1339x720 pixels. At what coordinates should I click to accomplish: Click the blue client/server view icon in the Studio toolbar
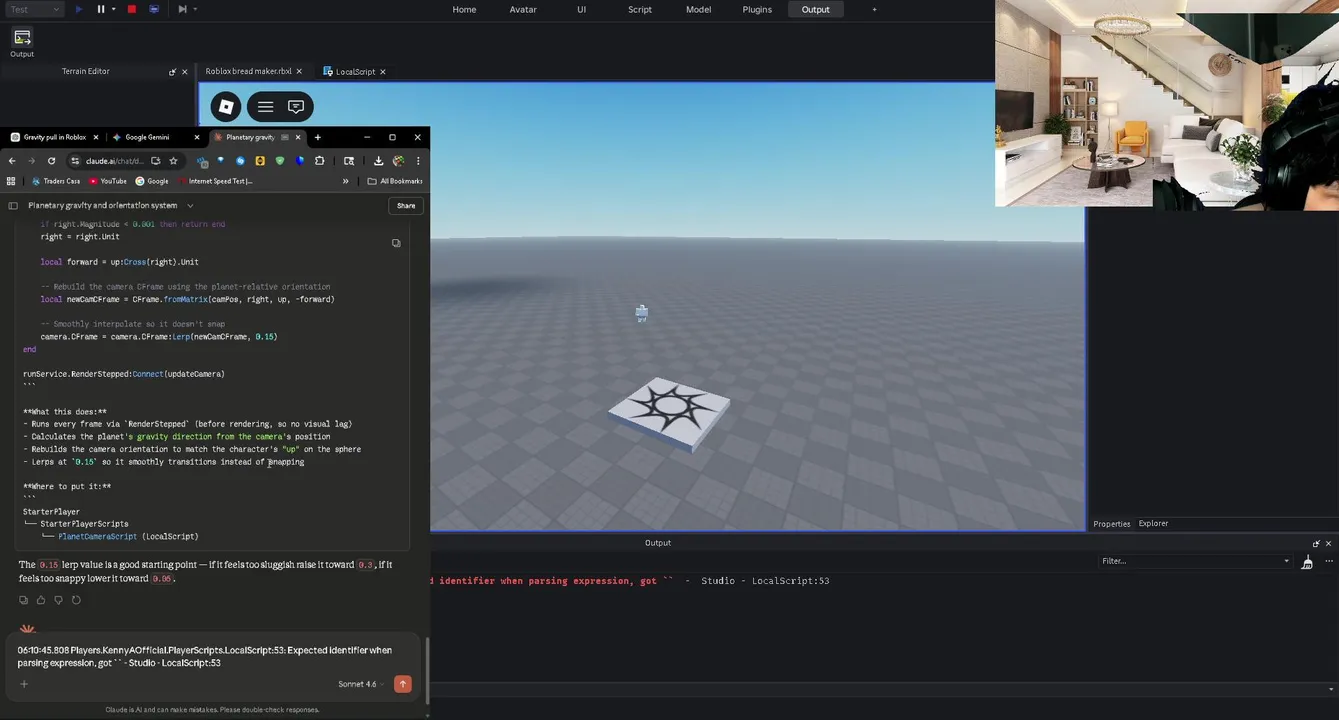[x=154, y=9]
